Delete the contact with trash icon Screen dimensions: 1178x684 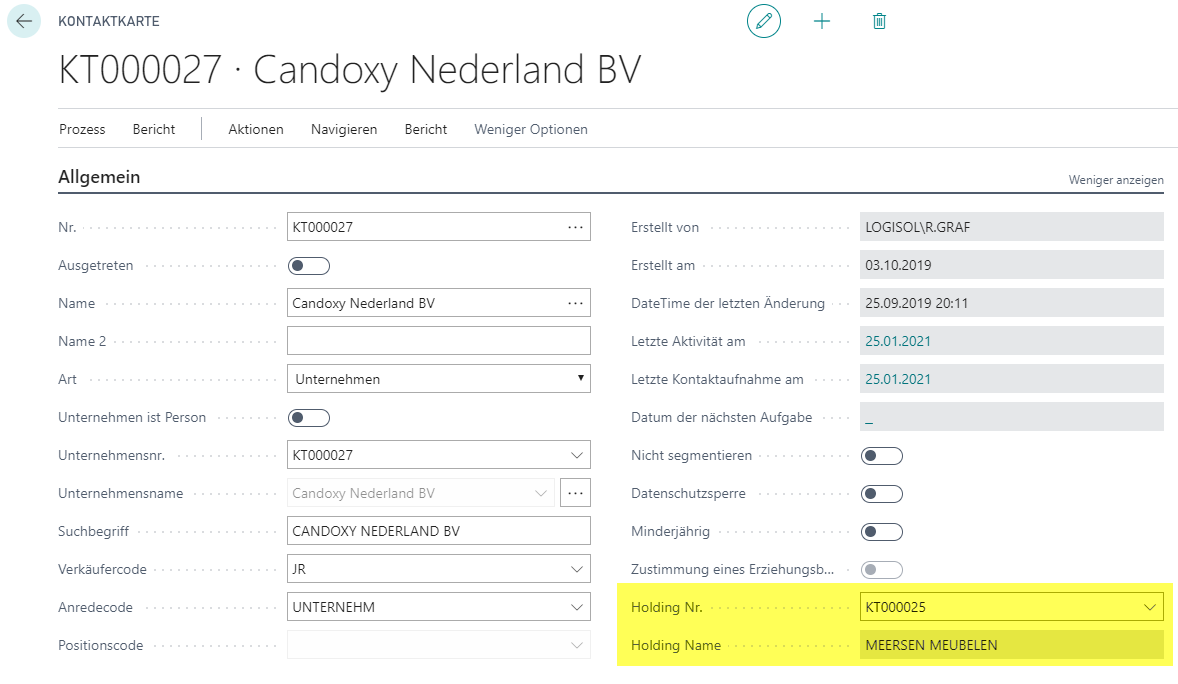pos(879,21)
